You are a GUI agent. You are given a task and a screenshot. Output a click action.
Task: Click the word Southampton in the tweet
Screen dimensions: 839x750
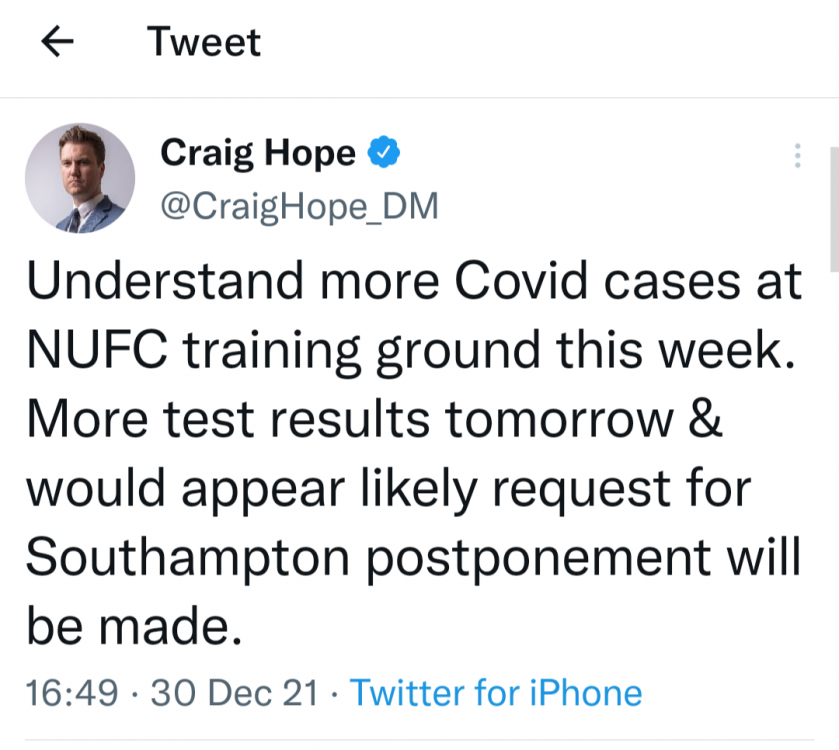(186, 558)
